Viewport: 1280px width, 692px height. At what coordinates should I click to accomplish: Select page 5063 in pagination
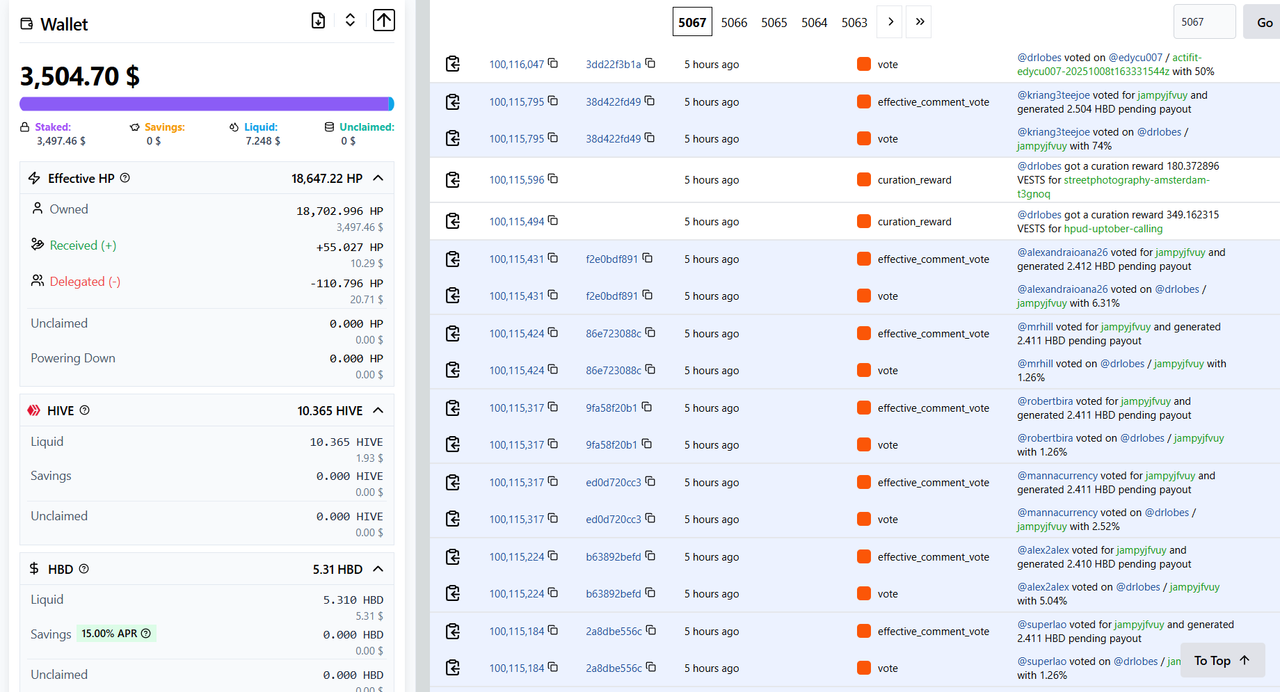(854, 22)
